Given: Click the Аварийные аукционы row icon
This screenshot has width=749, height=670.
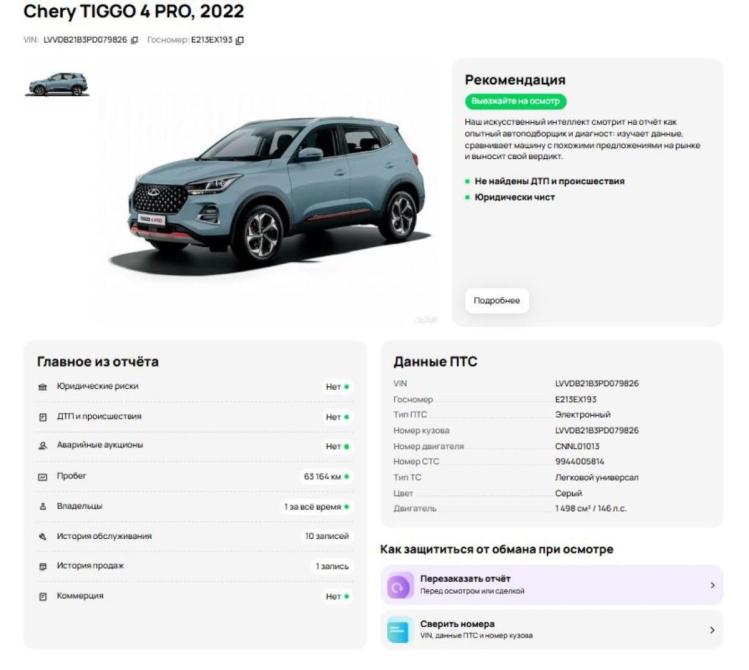Looking at the screenshot, I should pyautogui.click(x=43, y=446).
